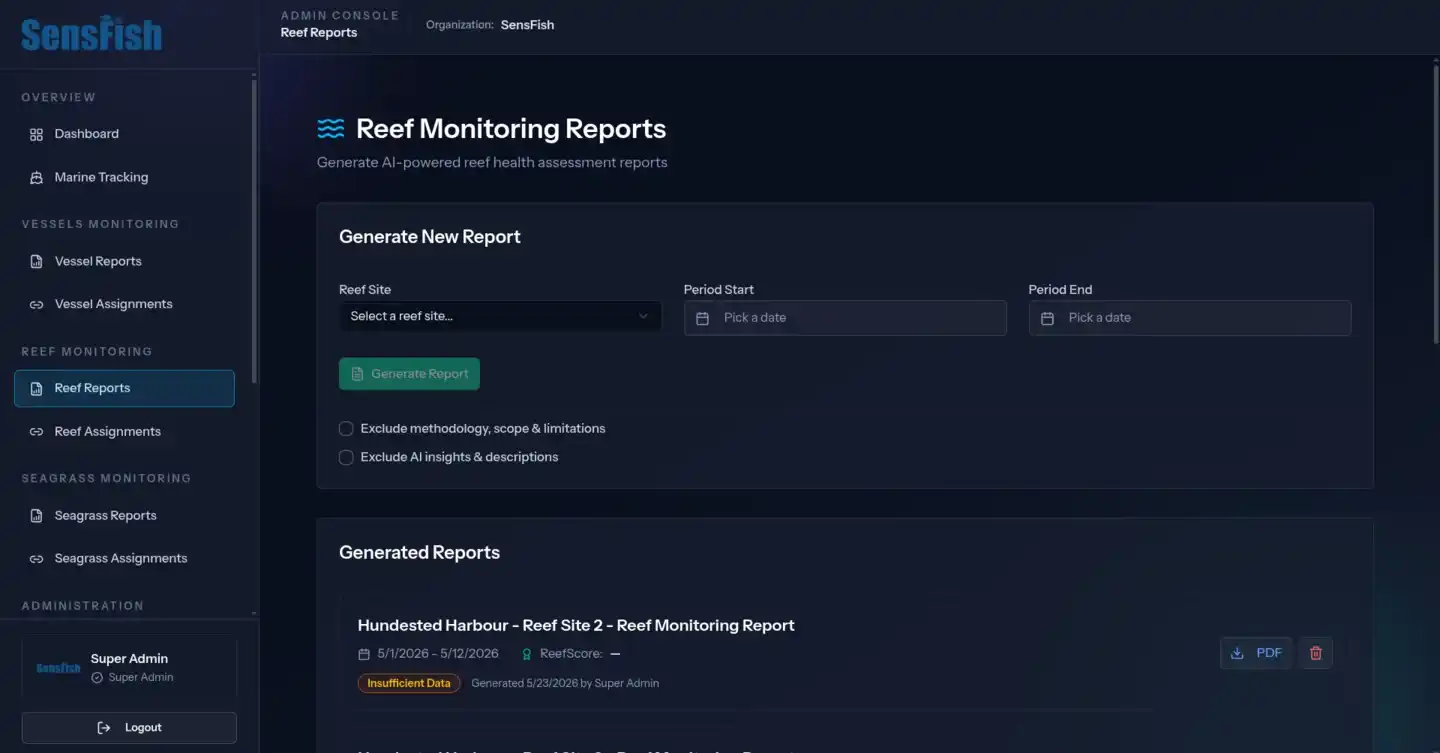The width and height of the screenshot is (1440, 753).
Task: Enable Exclude AI insights & descriptions
Action: [346, 457]
